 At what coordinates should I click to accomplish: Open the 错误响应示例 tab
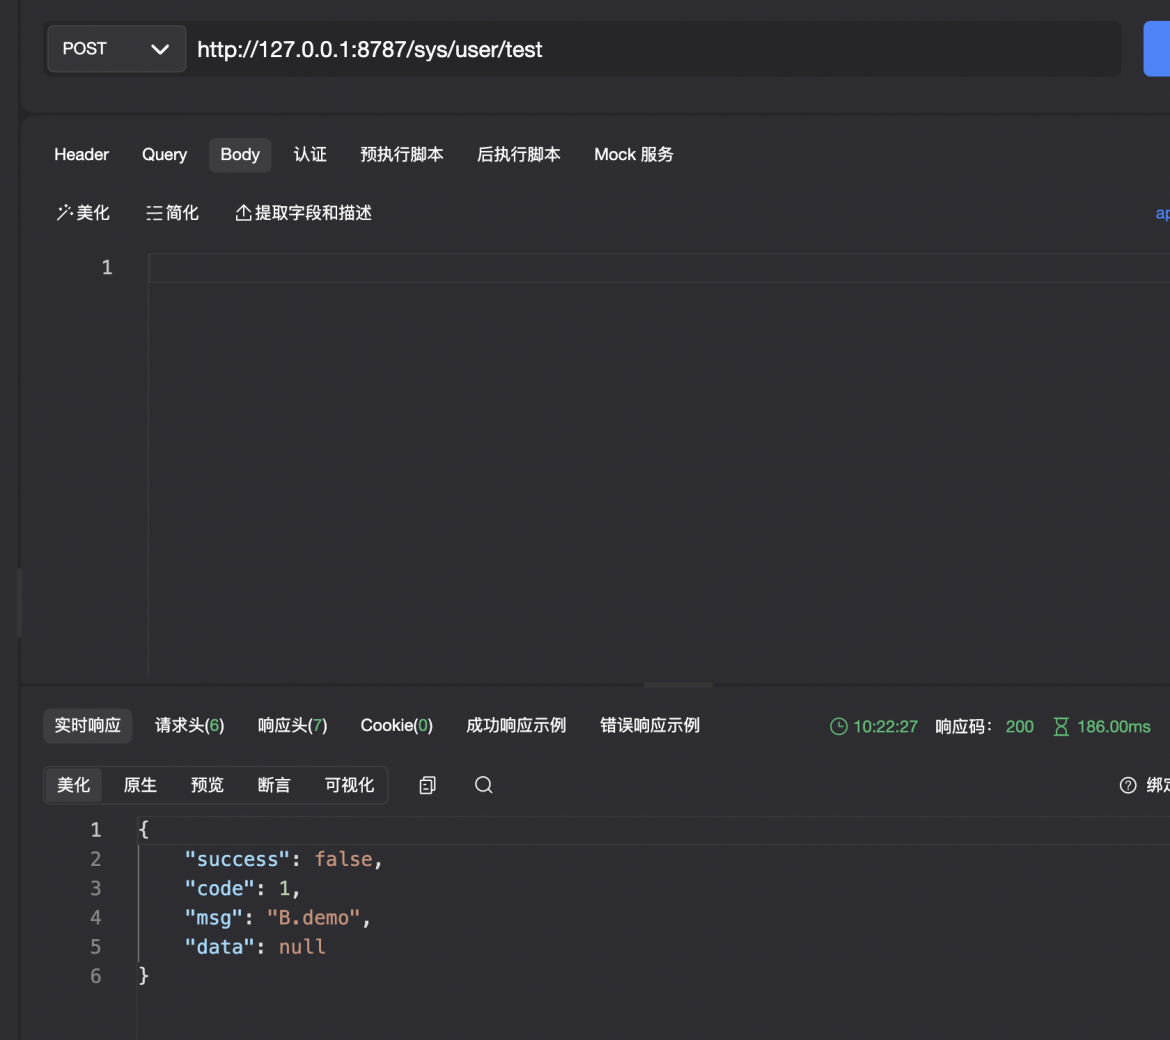click(650, 726)
